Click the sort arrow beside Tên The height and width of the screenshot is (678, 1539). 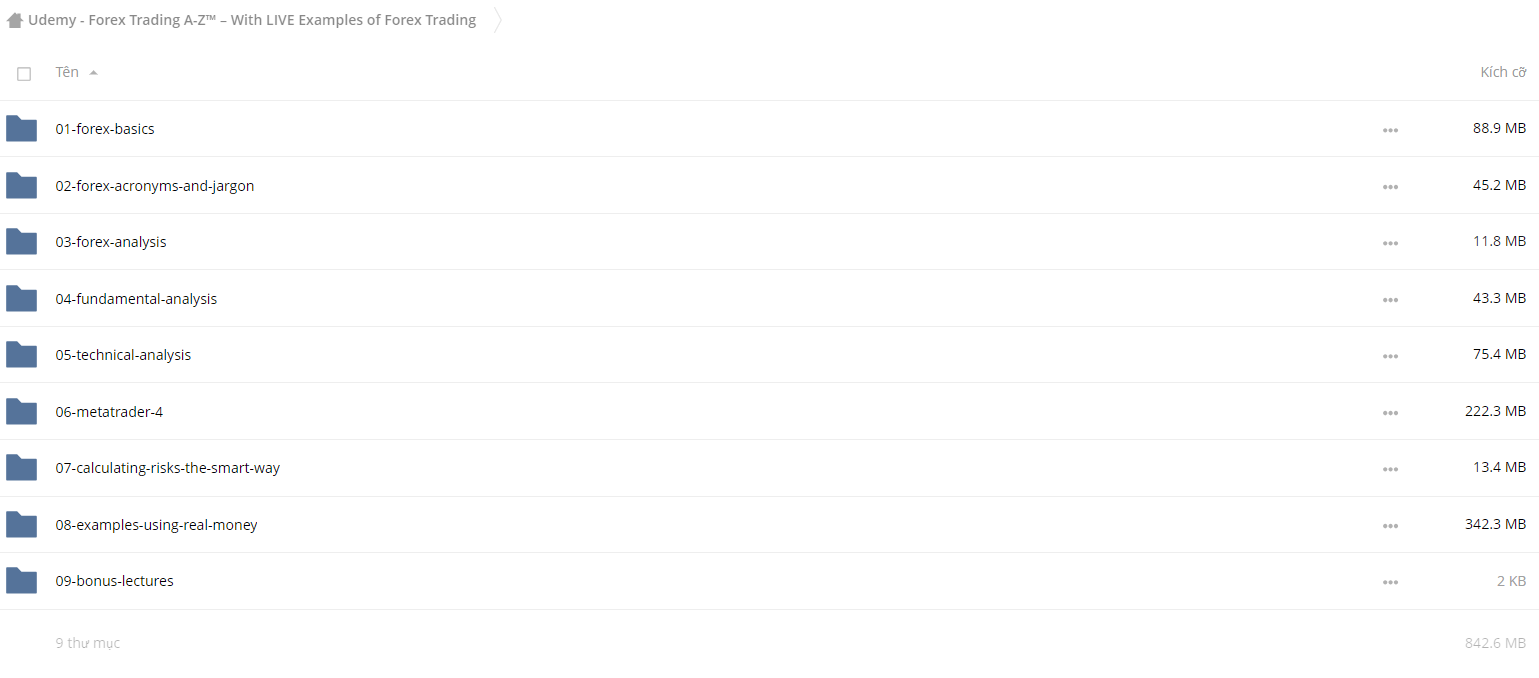coord(93,73)
